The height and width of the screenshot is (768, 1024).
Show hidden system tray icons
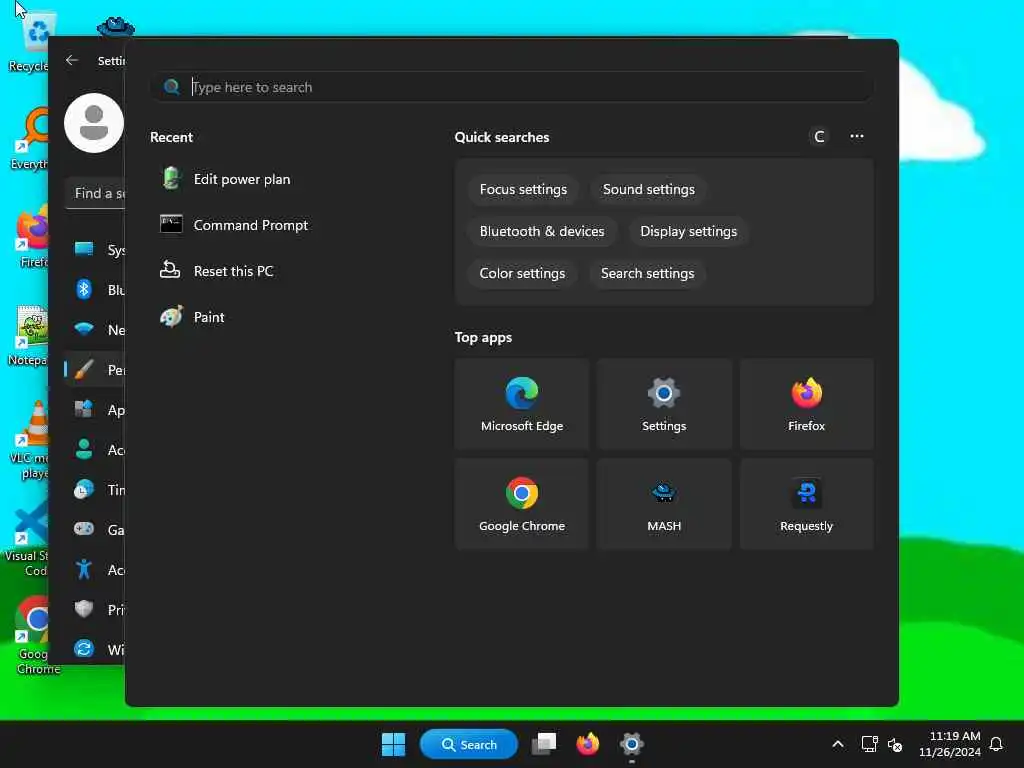pyautogui.click(x=838, y=744)
